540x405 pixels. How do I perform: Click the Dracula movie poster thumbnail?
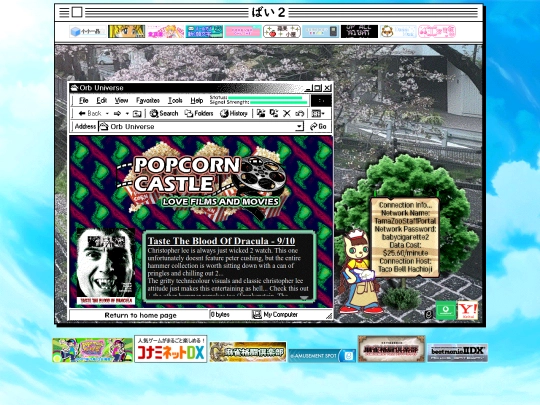point(105,266)
